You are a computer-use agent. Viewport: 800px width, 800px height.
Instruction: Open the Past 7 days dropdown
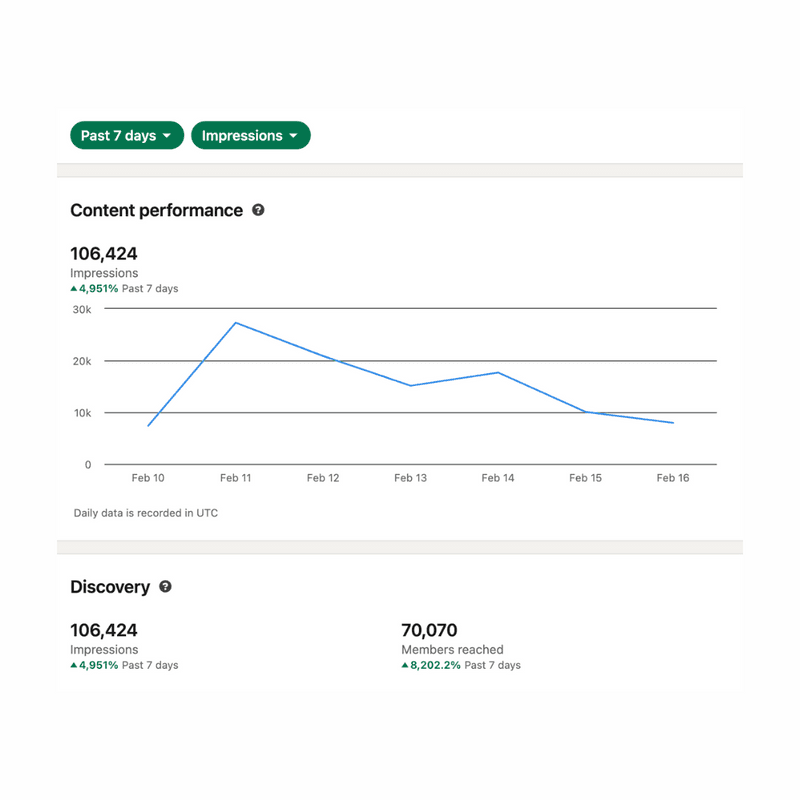point(127,136)
